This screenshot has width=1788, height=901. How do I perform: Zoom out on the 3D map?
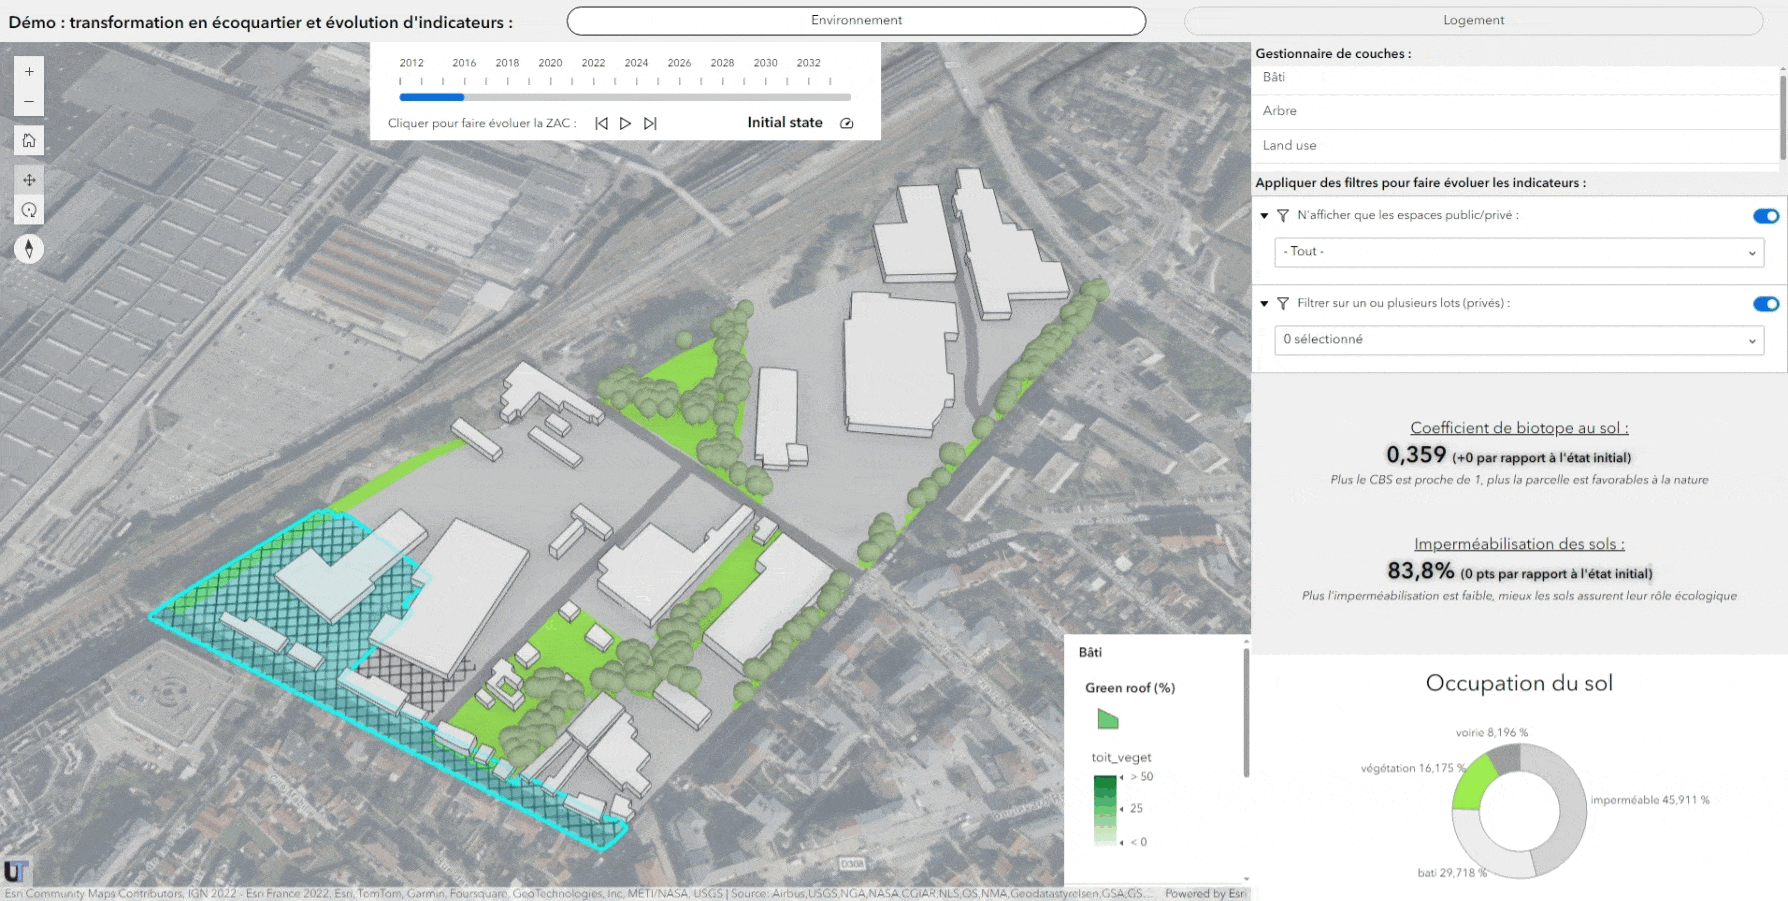29,101
